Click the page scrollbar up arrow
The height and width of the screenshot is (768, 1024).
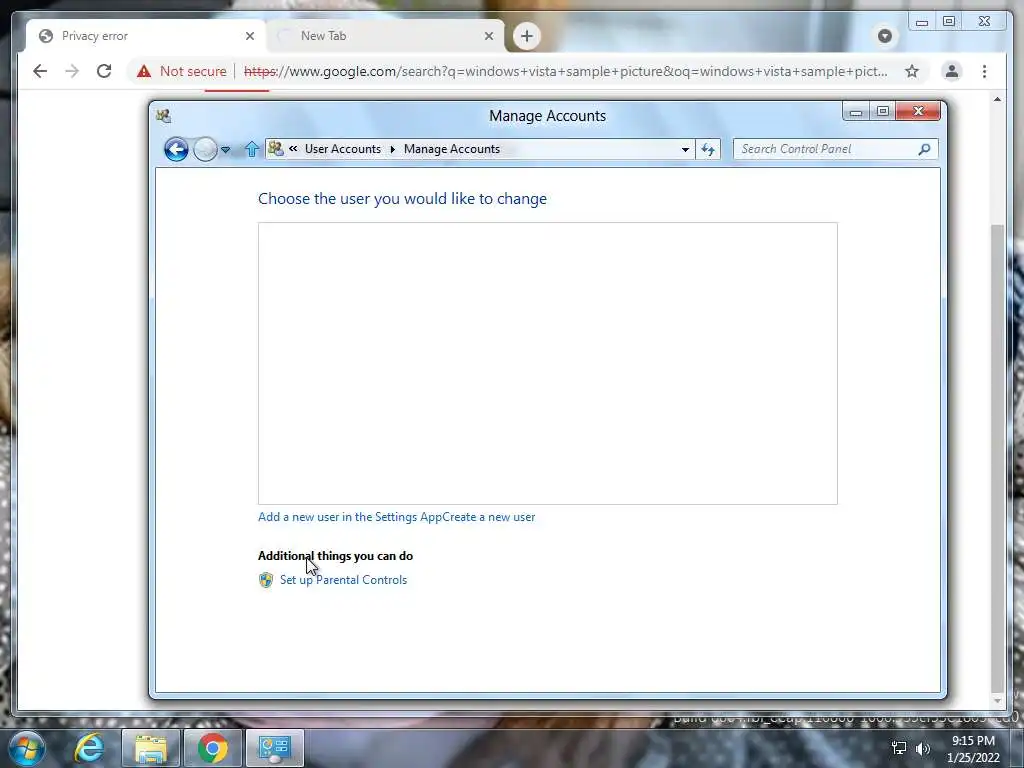[x=997, y=99]
